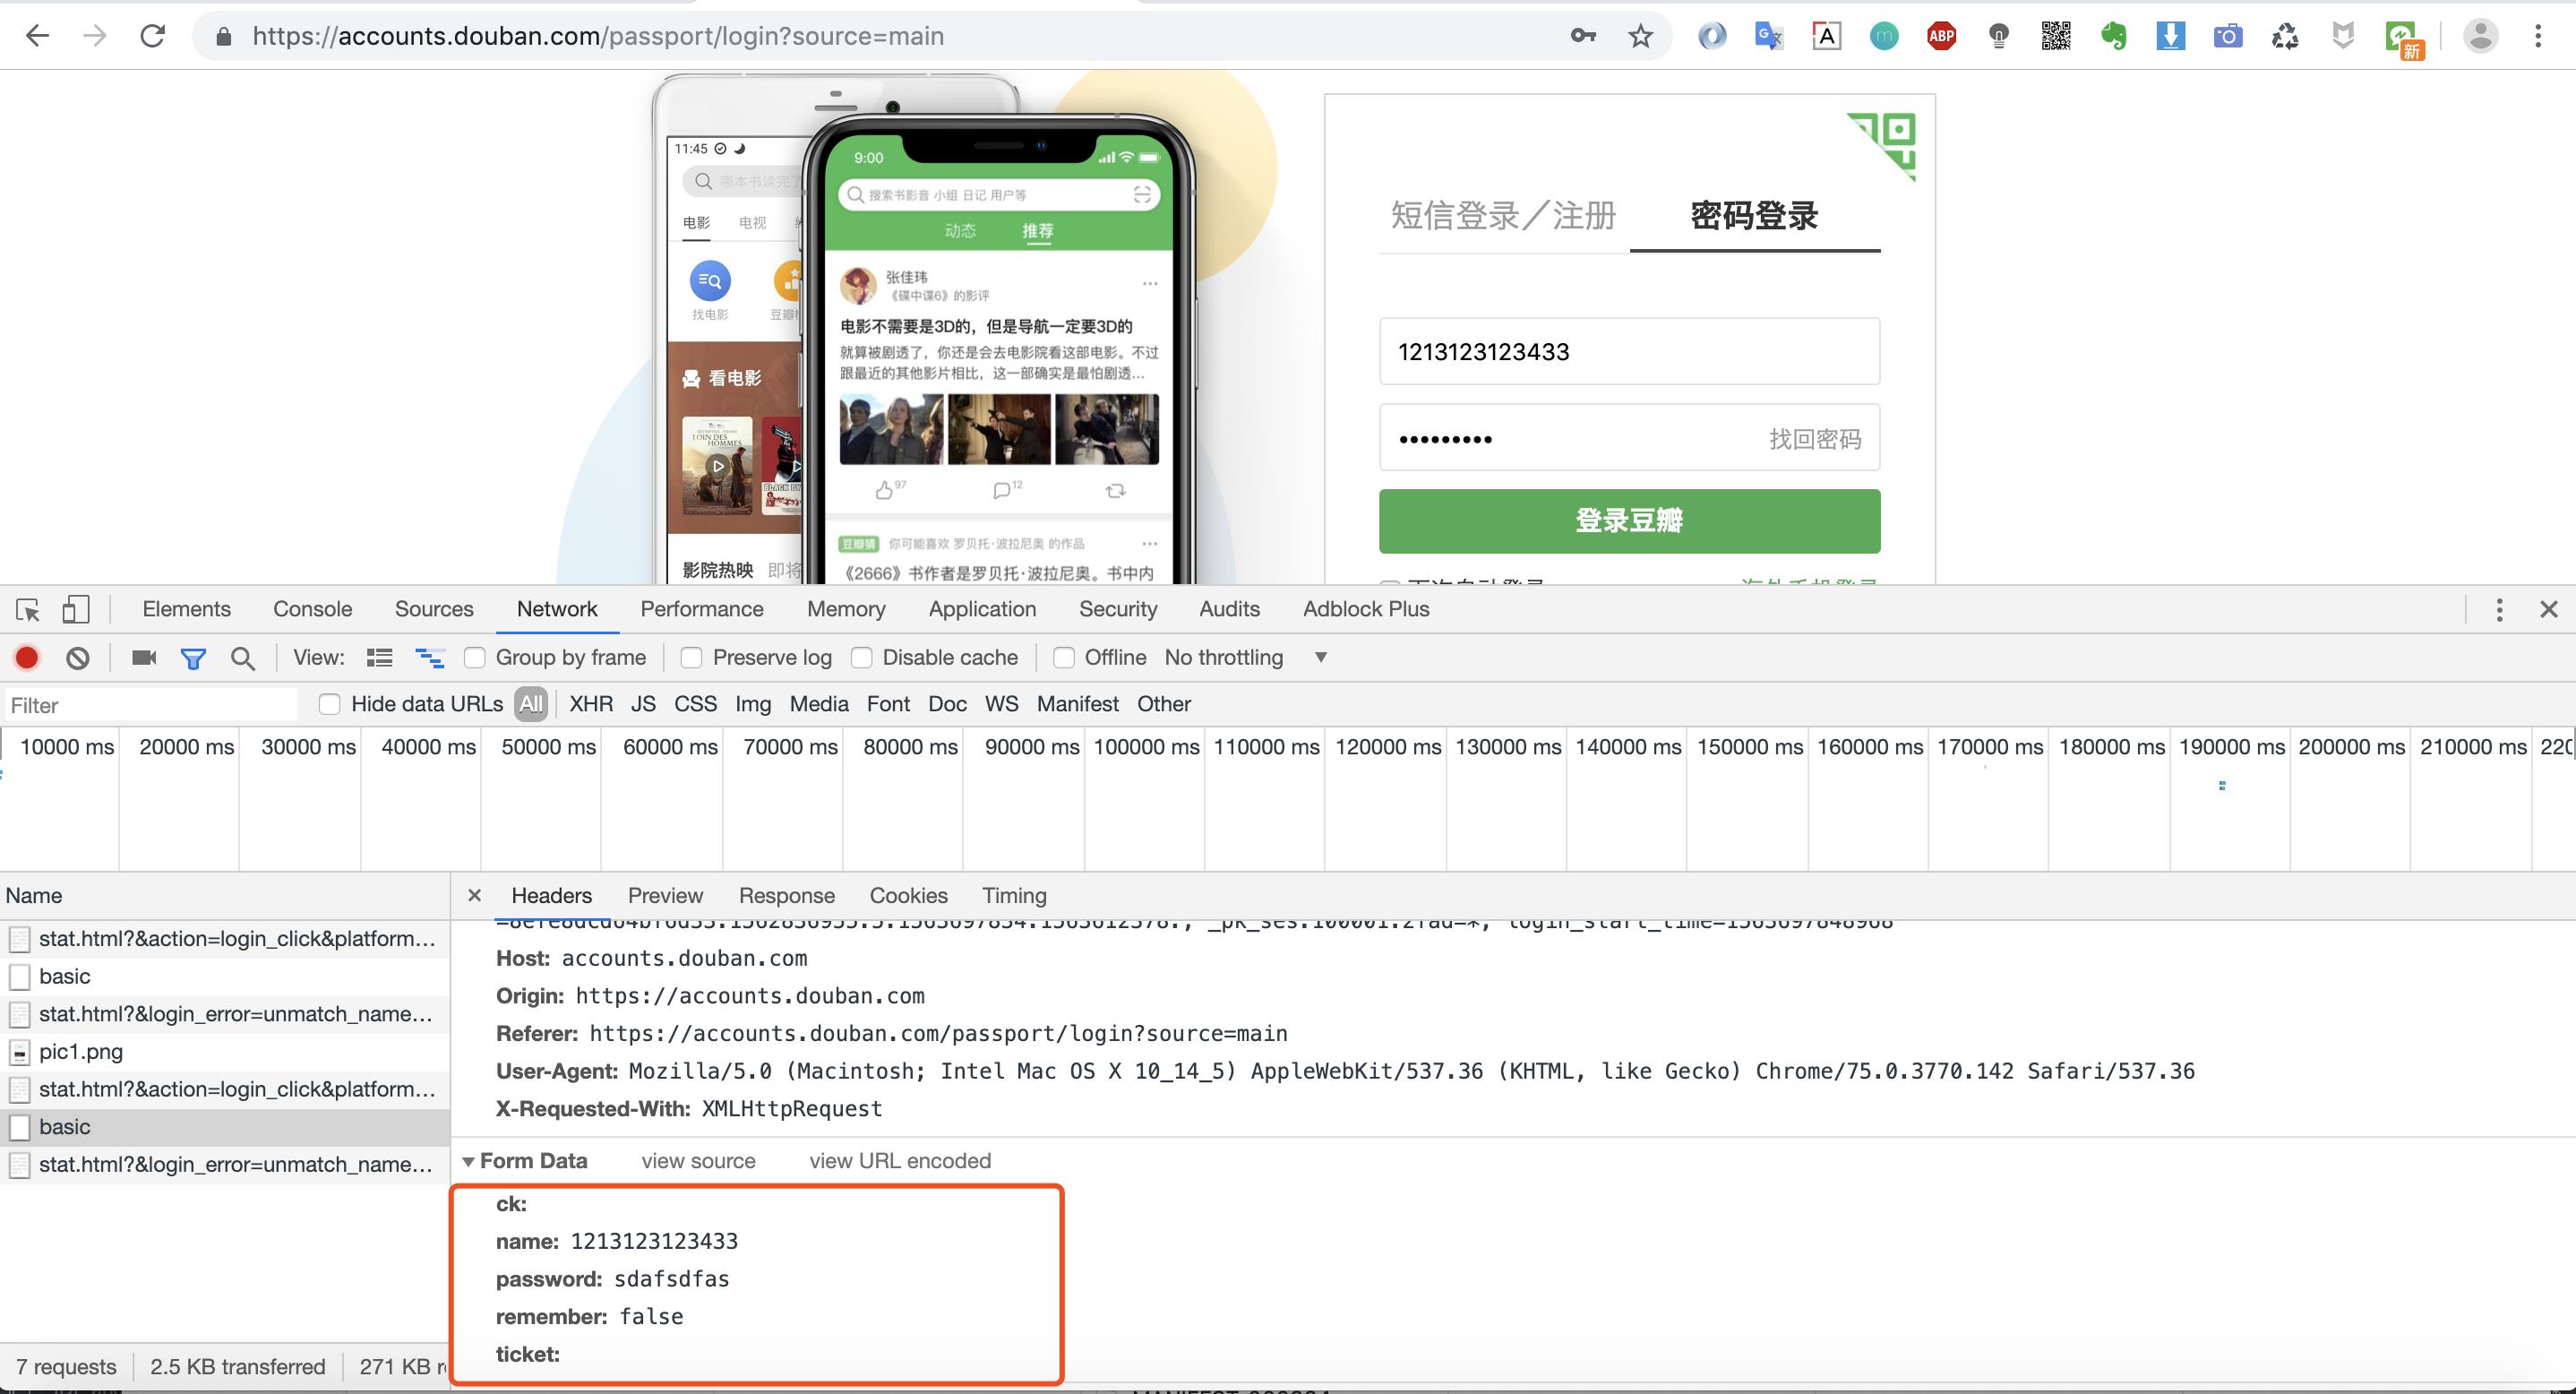Filter requests by JS
This screenshot has height=1394, width=2576.
[x=643, y=704]
